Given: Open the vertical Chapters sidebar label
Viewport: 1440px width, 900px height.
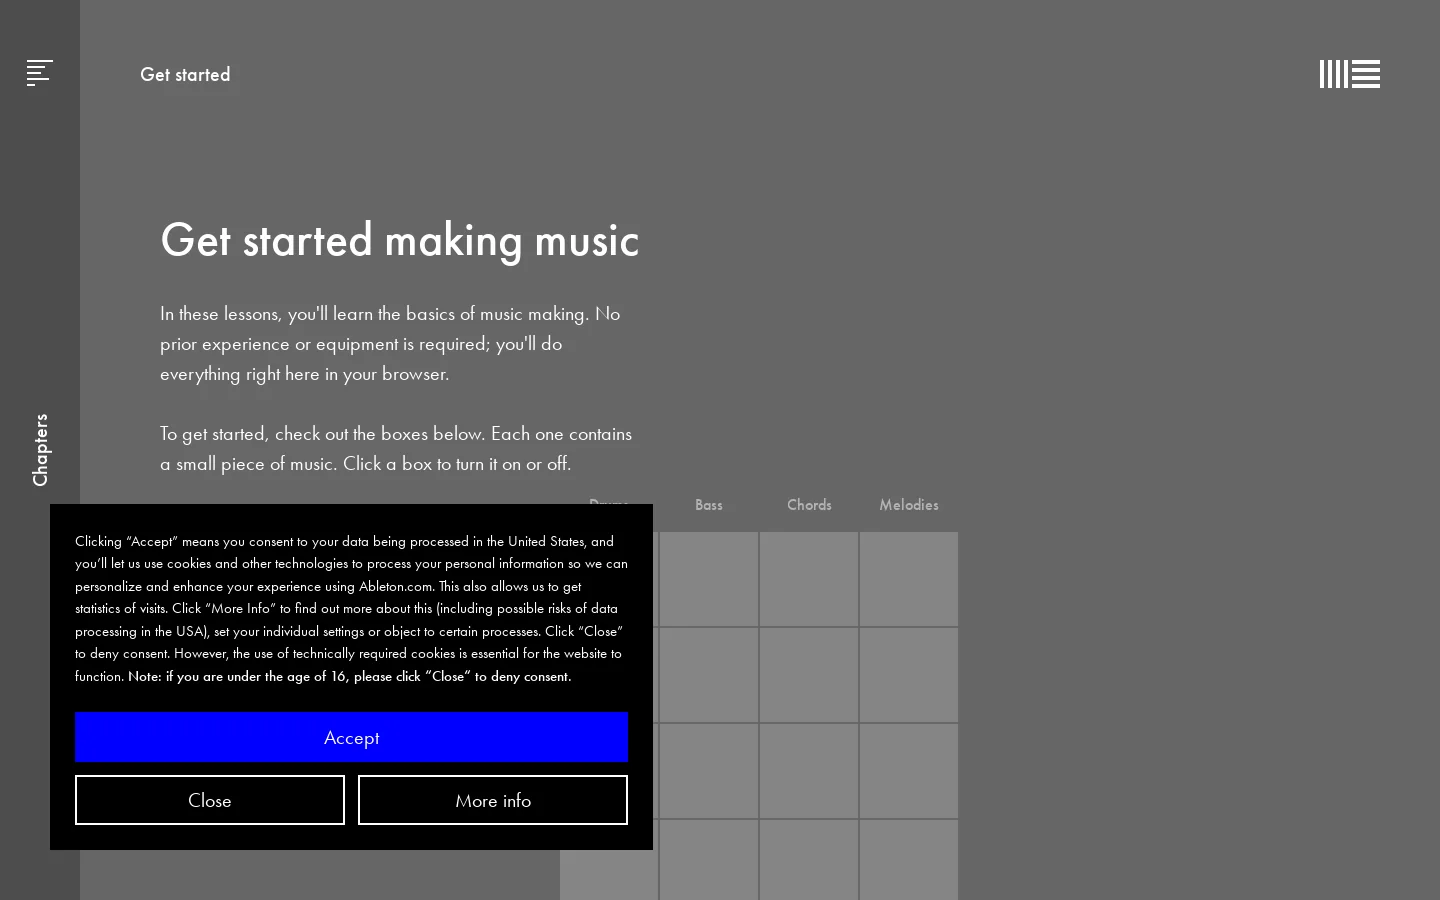Looking at the screenshot, I should click(40, 450).
